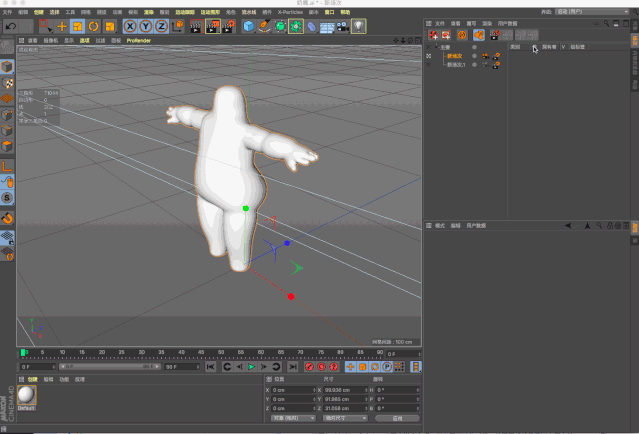Open the size mode dropdown
The height and width of the screenshot is (434, 639).
345,418
